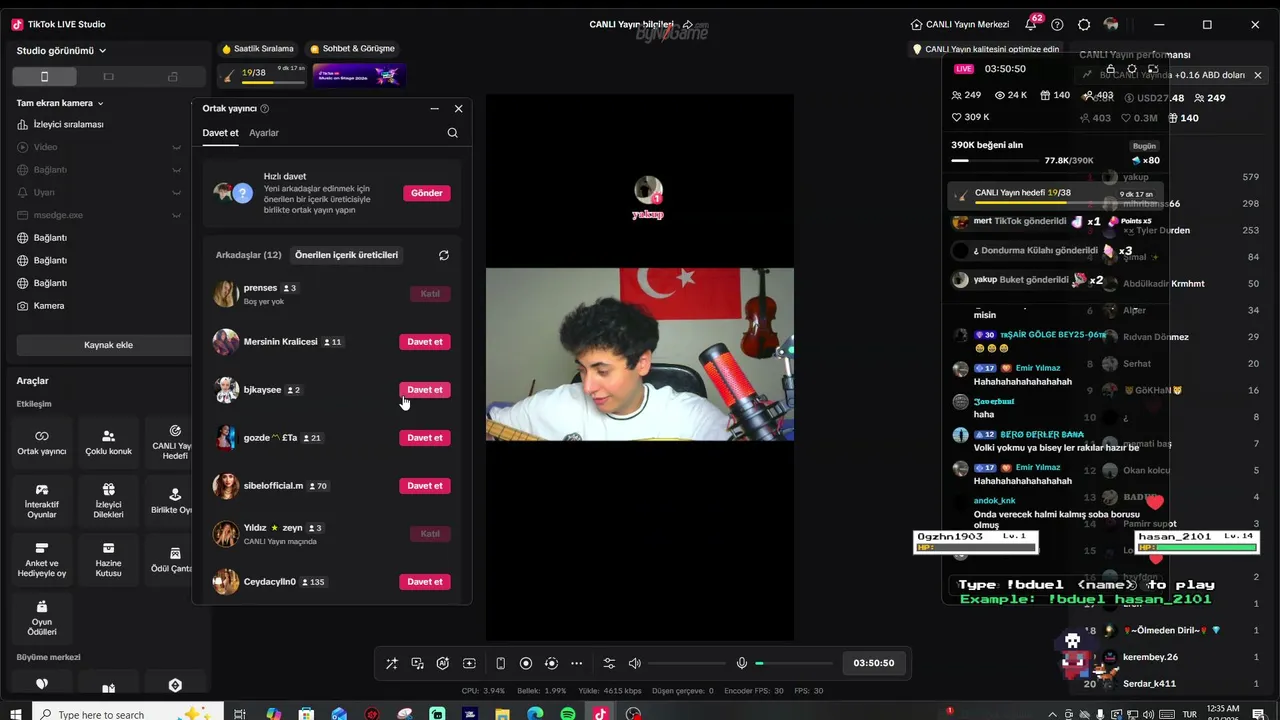Click the phone orientation icon in bottom toolbar
This screenshot has height=720, width=1280.
click(500, 663)
